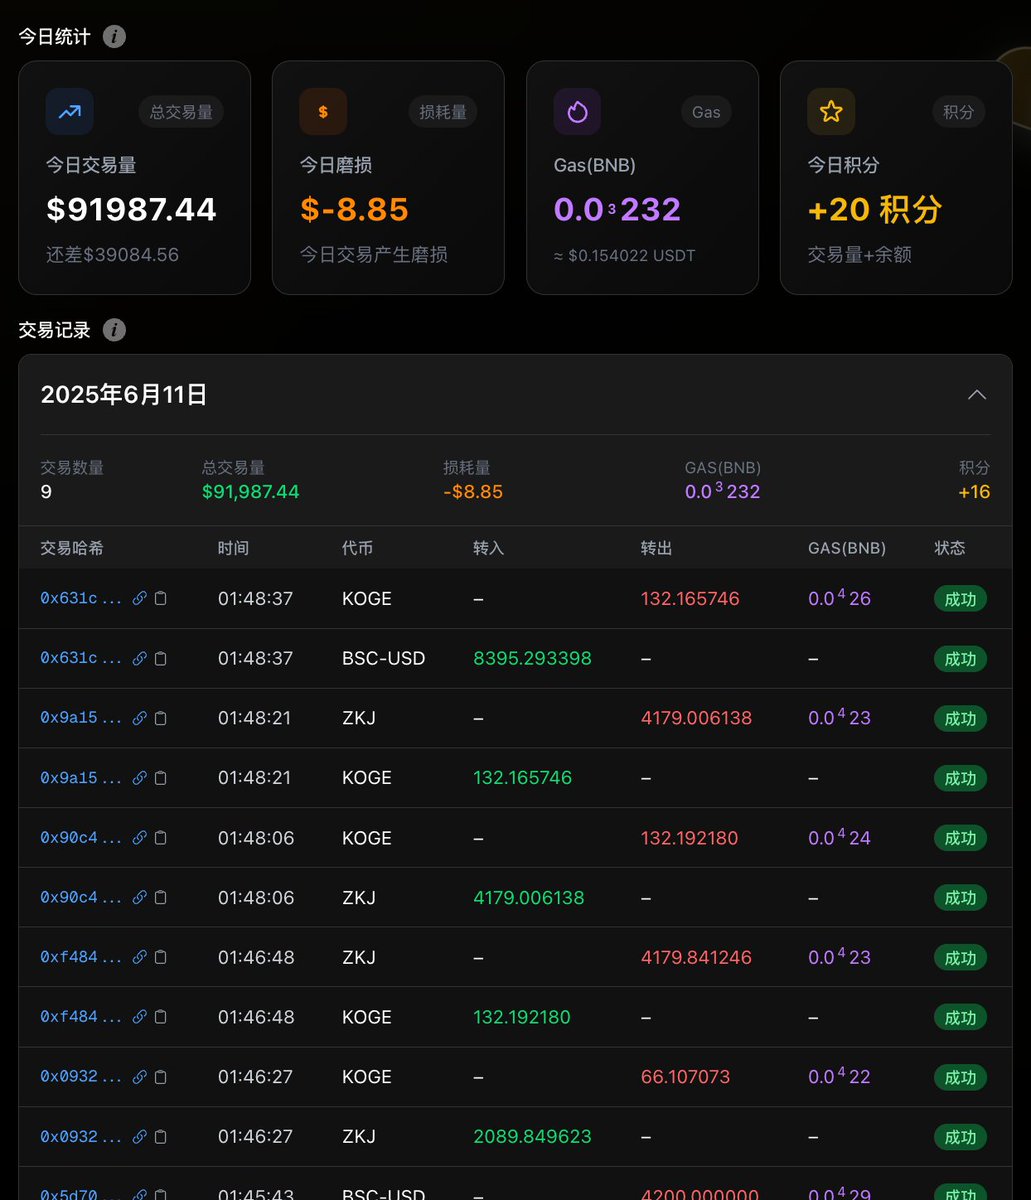
Task: Click the 转入 column header
Action: pyautogui.click(x=489, y=548)
